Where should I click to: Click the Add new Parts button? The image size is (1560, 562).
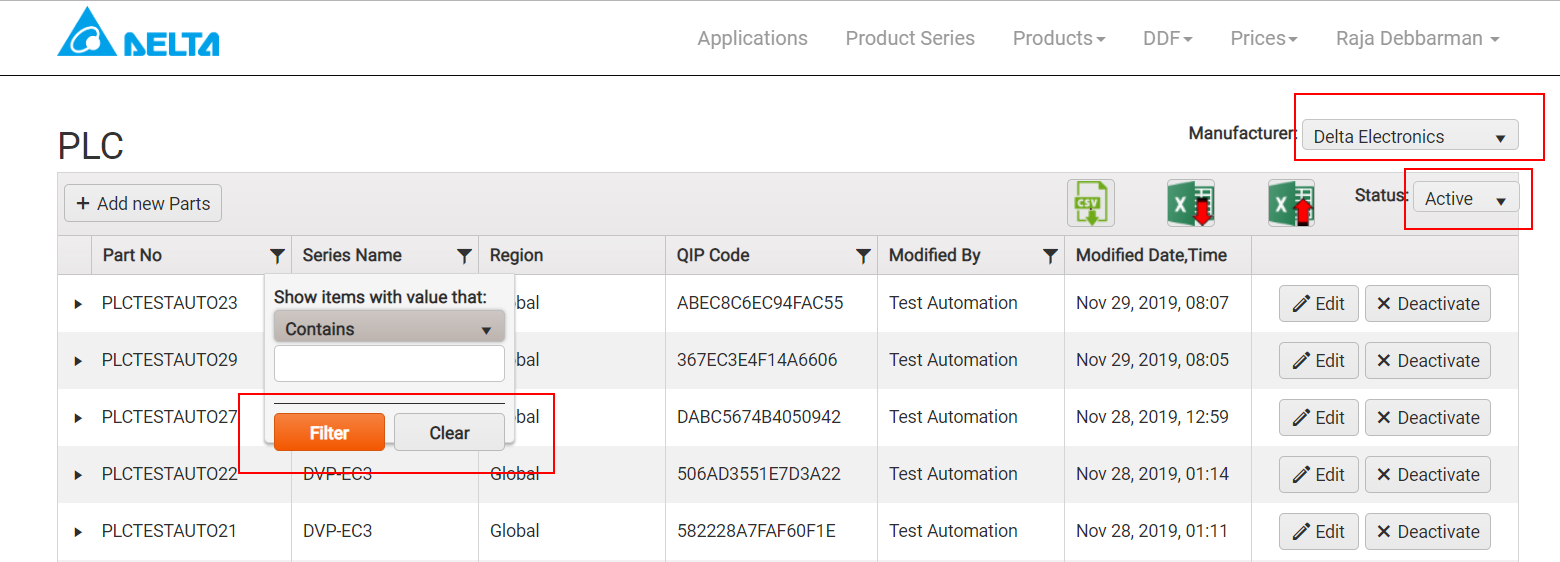point(143,203)
